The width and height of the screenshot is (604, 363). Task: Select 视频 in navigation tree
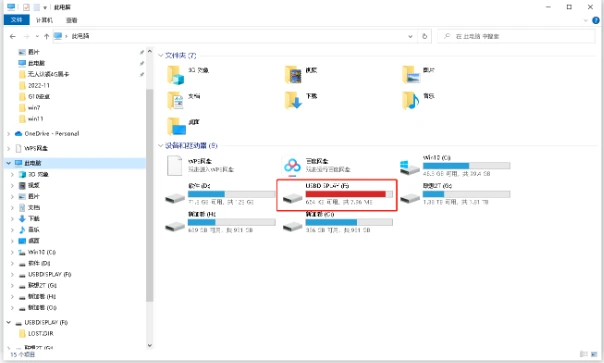click(29, 185)
